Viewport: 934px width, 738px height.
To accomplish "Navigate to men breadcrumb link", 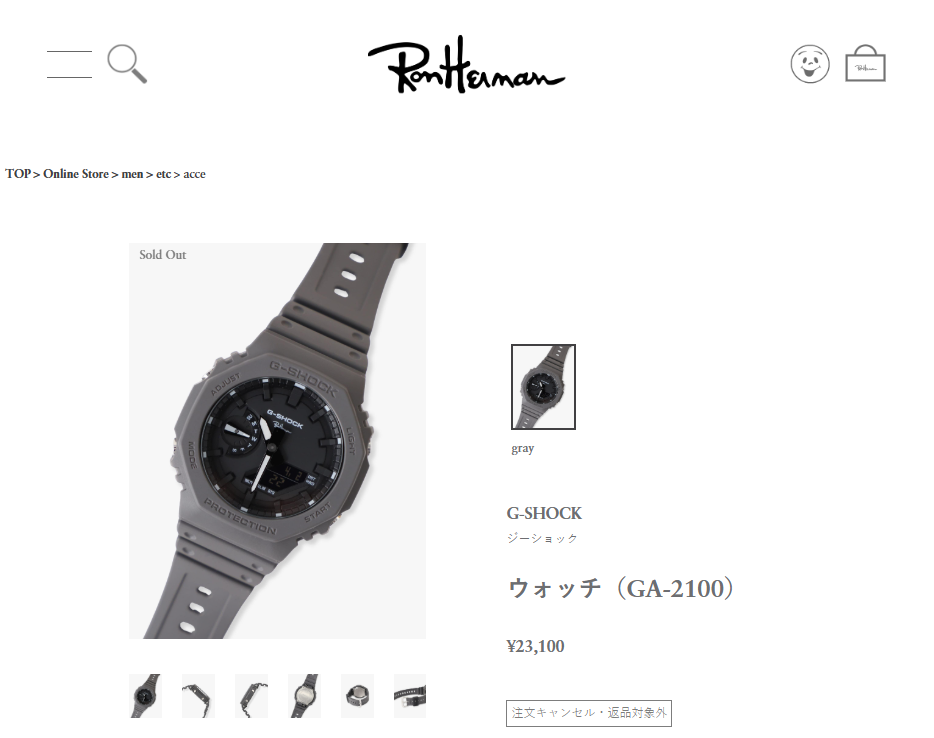I will tap(132, 174).
